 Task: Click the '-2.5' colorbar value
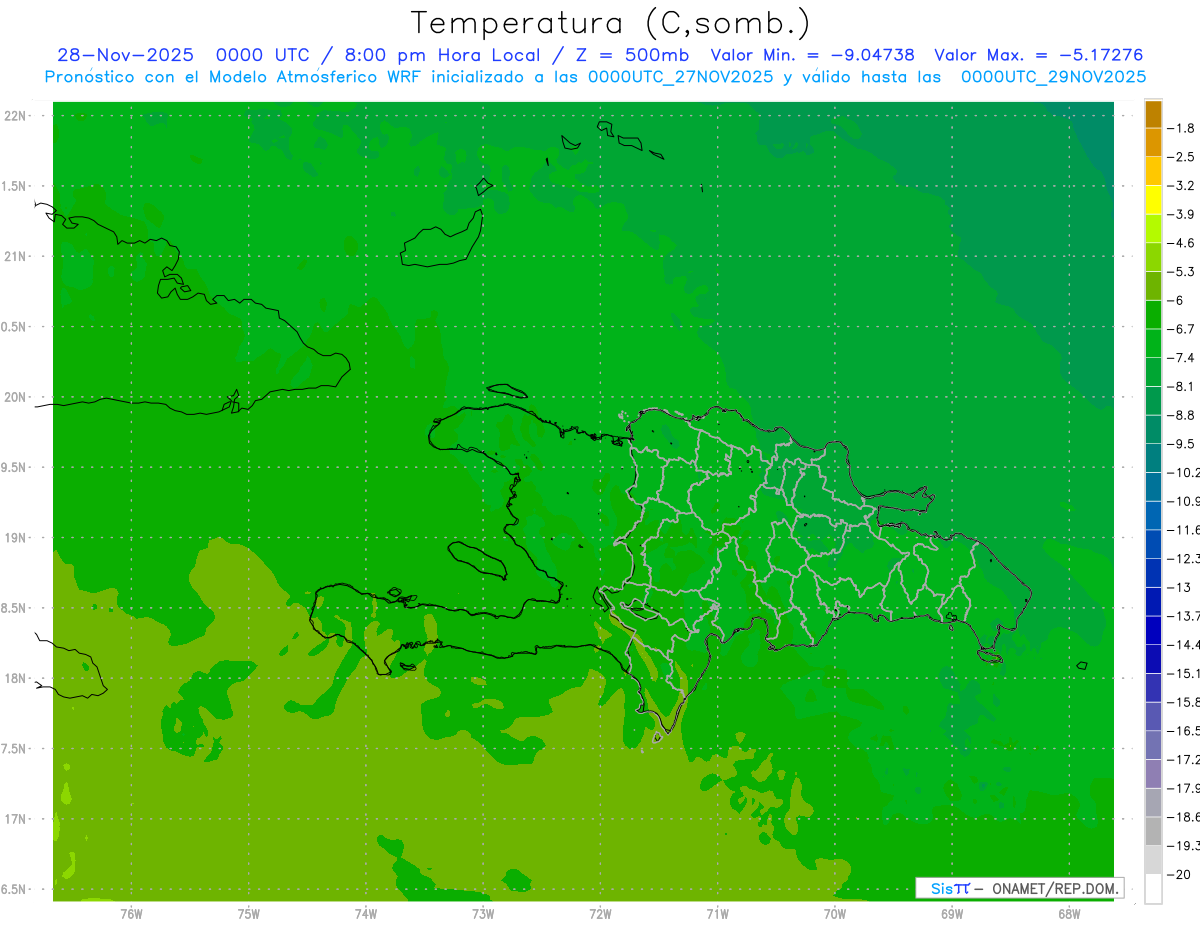(x=1183, y=157)
